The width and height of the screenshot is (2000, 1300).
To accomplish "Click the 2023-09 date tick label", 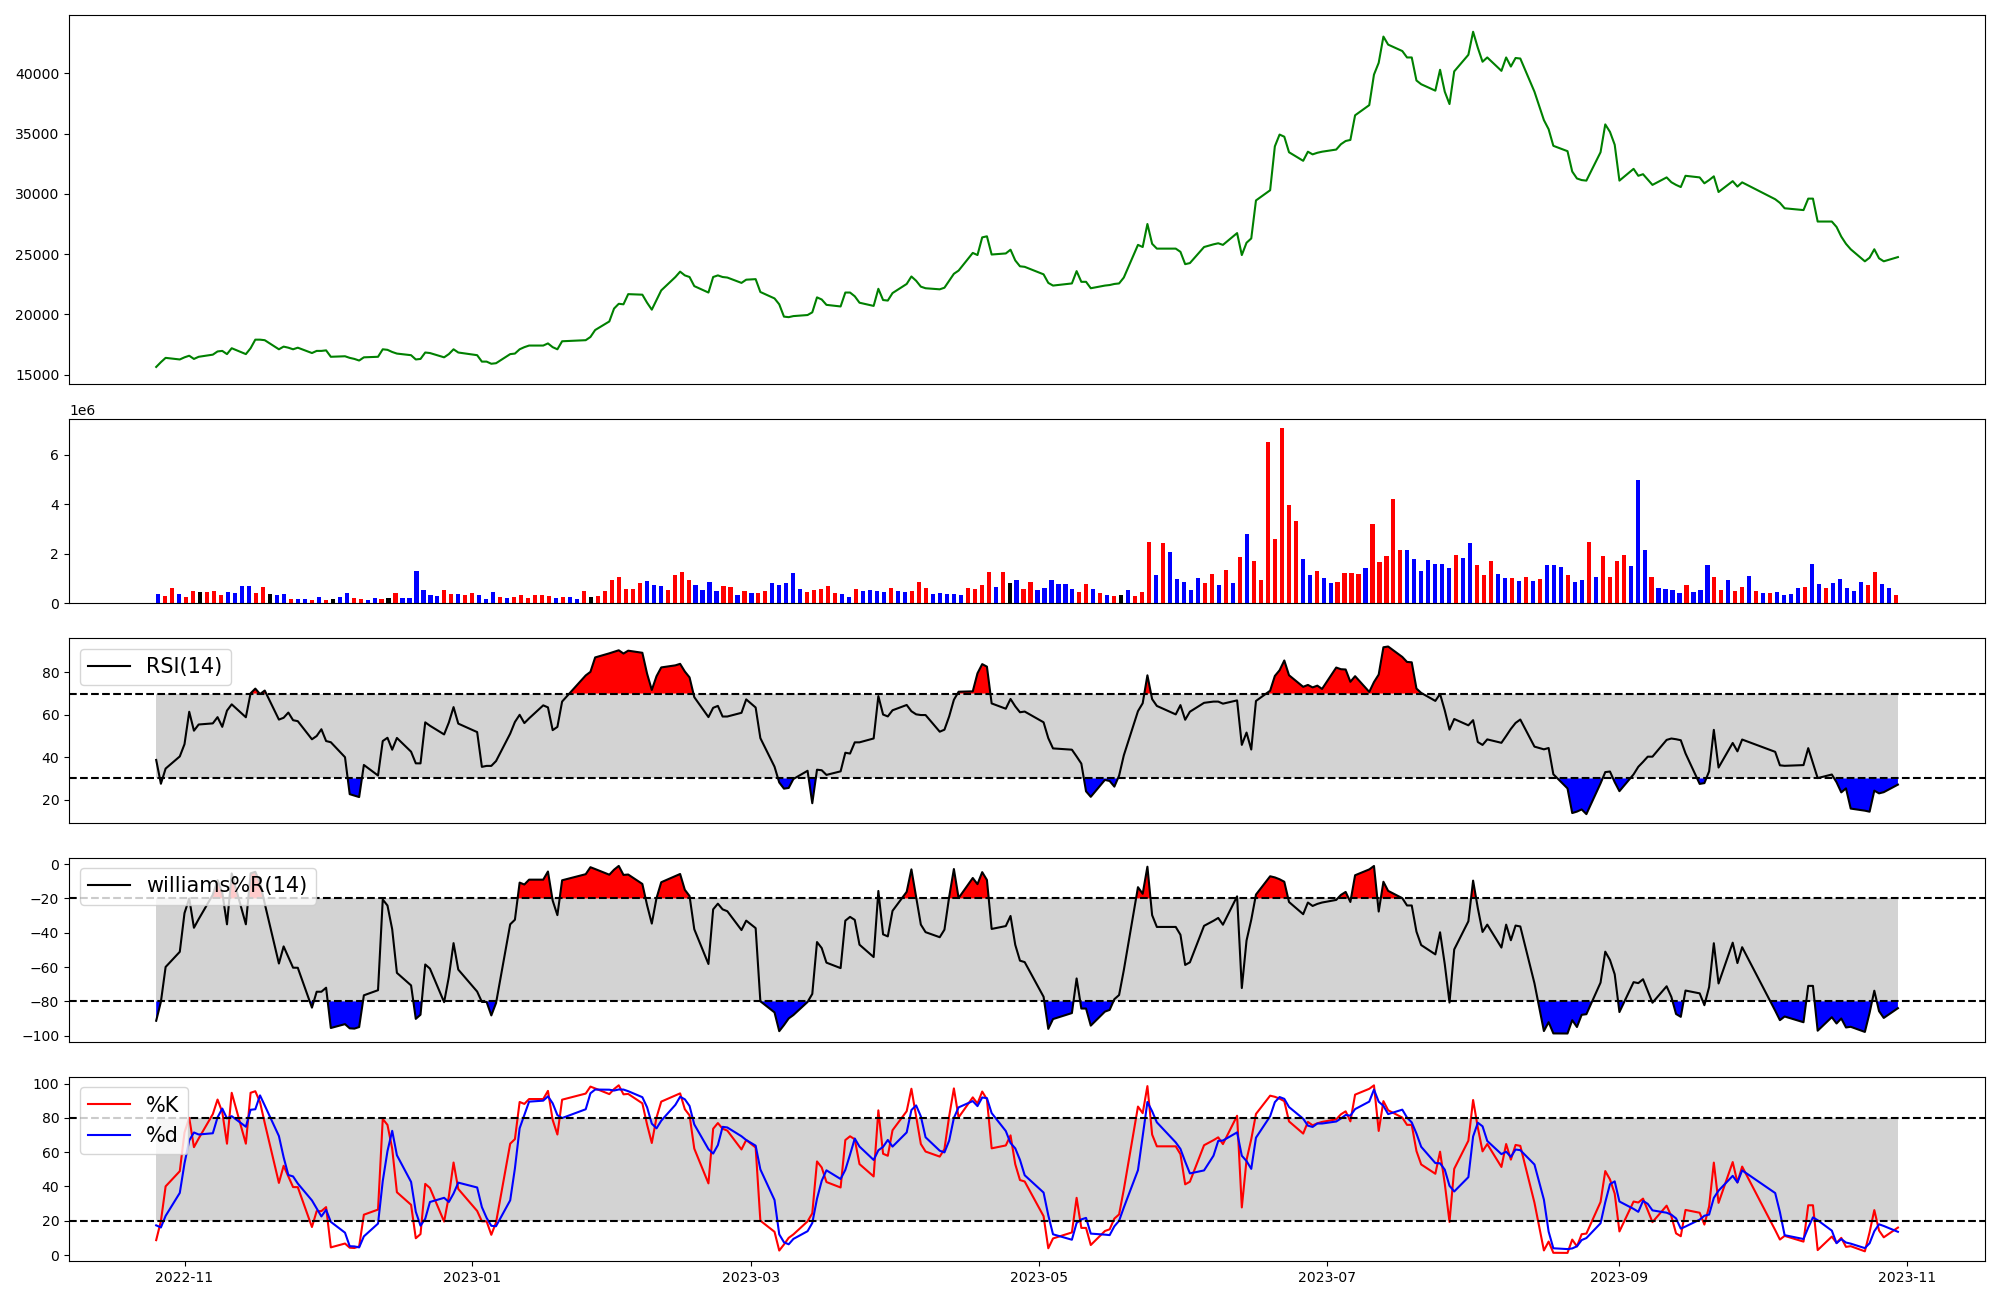I will coord(1618,1277).
